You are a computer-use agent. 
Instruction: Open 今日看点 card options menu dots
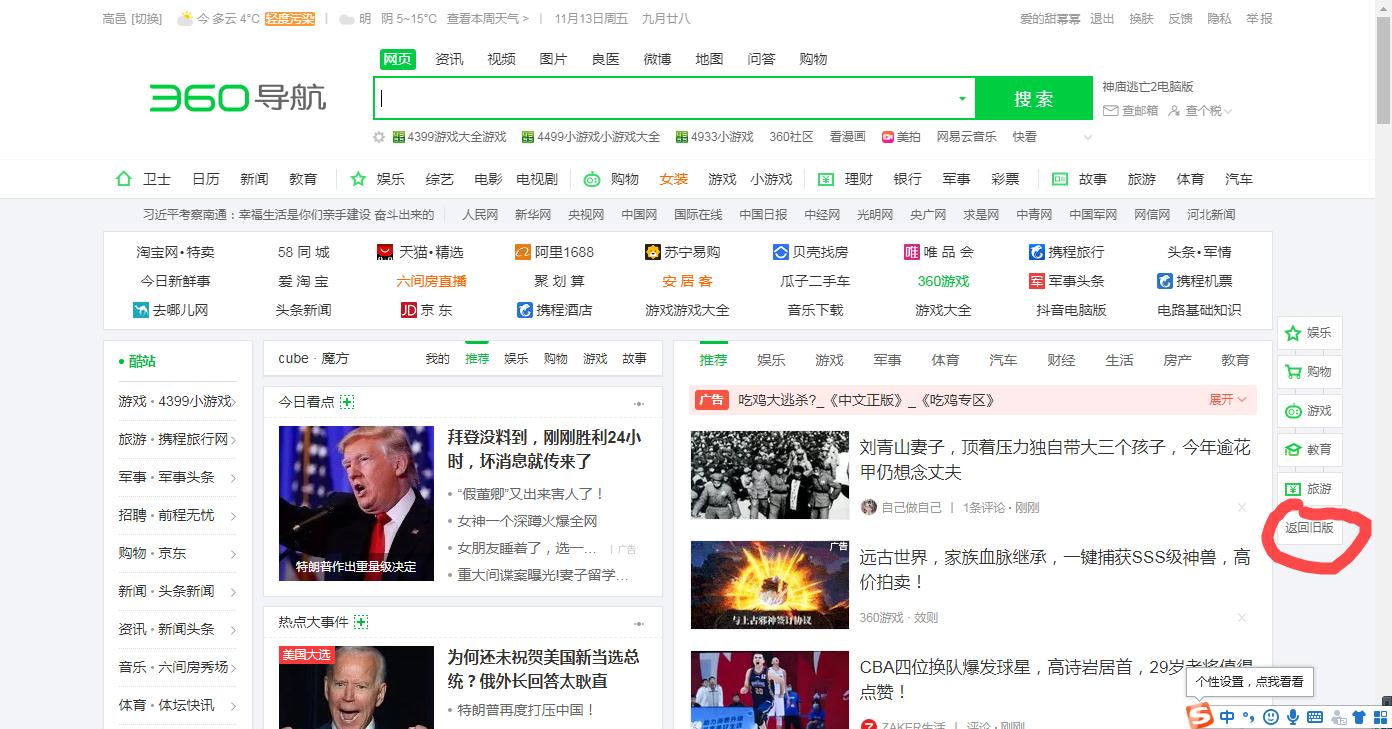point(639,403)
